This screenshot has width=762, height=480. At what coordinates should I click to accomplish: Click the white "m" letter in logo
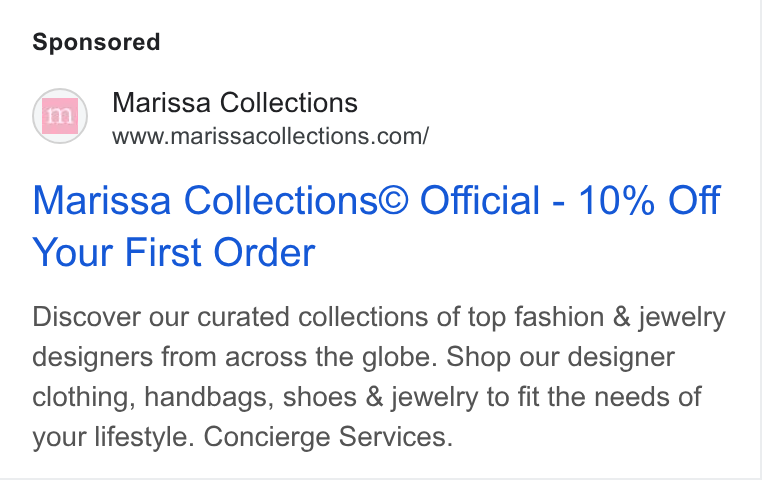60,115
